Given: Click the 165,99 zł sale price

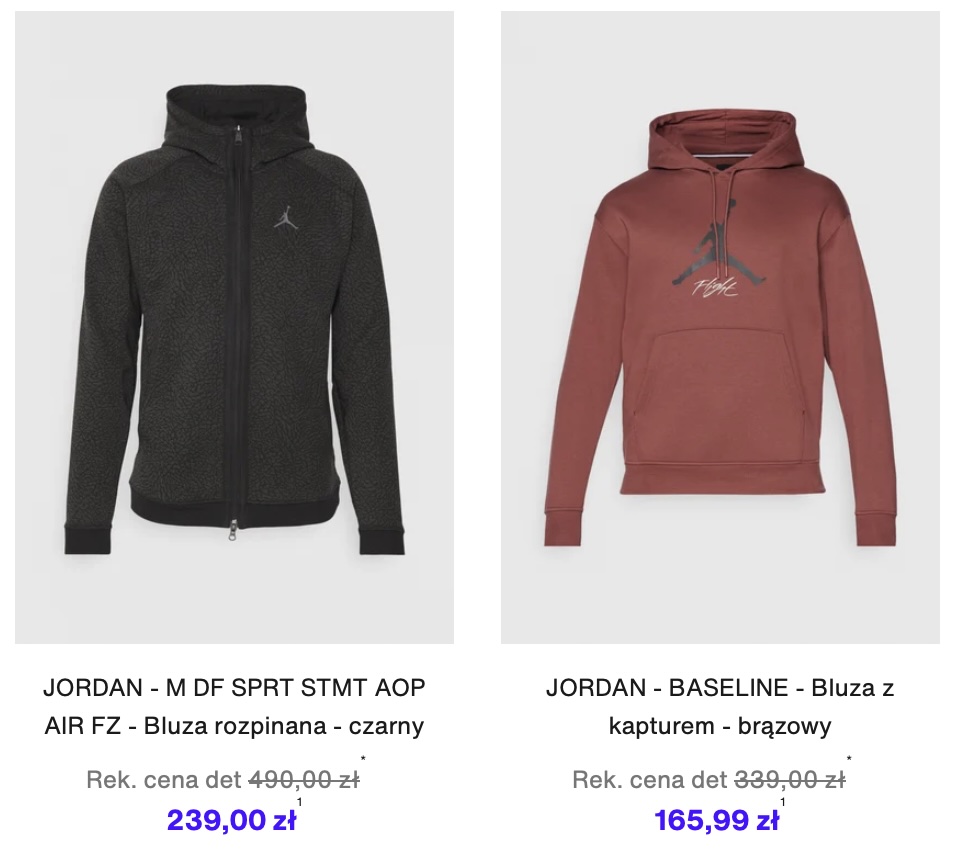Looking at the screenshot, I should pyautogui.click(x=716, y=820).
